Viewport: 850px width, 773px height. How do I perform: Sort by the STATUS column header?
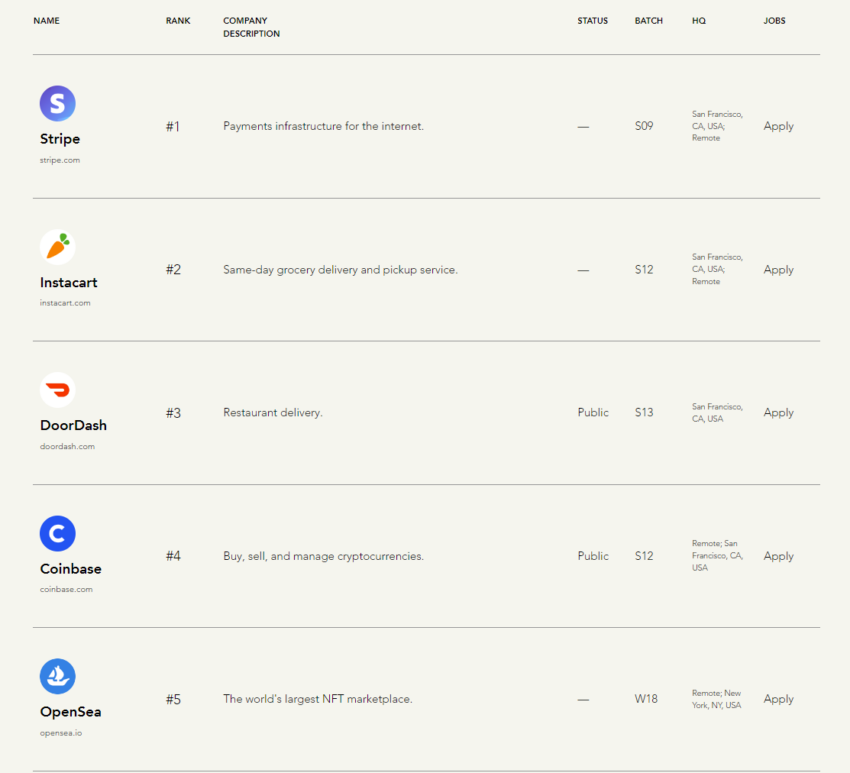coord(593,21)
